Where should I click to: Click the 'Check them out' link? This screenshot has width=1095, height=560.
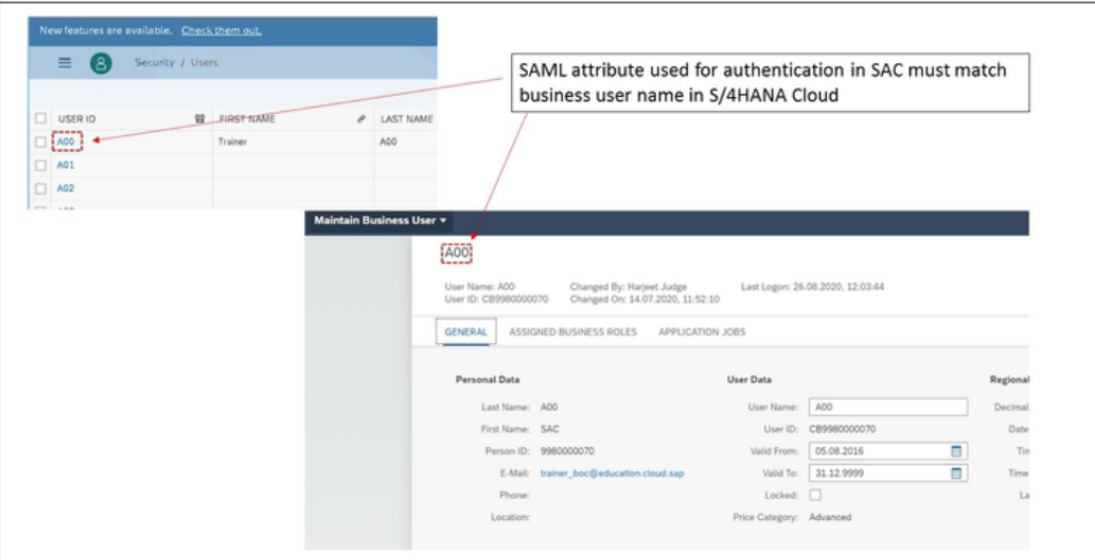click(221, 31)
